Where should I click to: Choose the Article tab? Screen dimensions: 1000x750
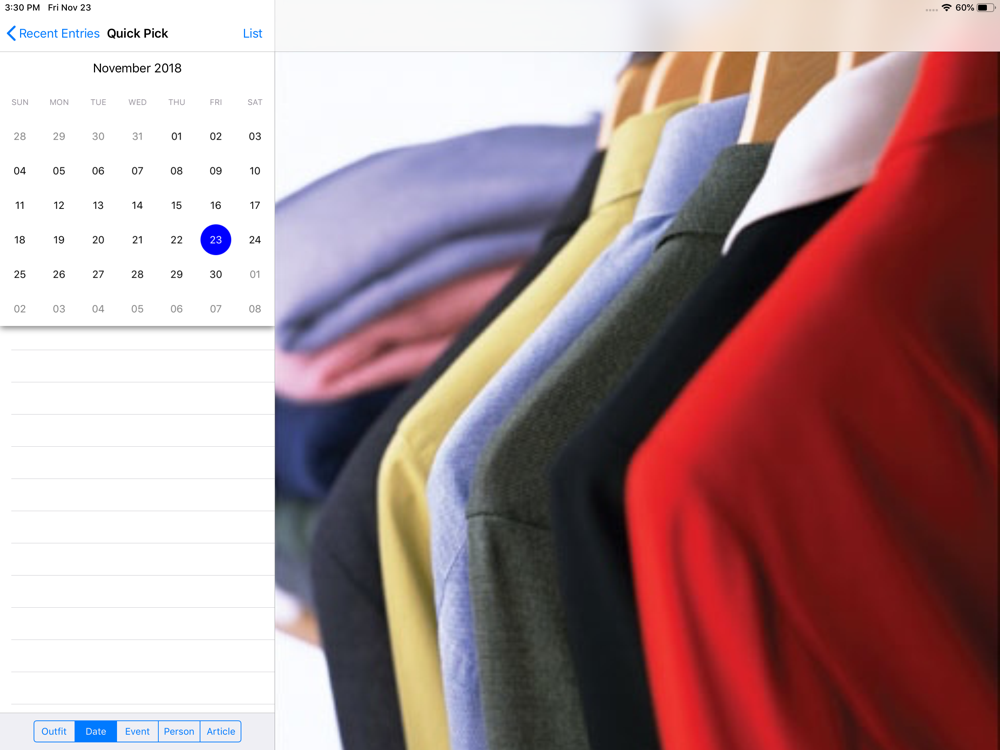221,732
